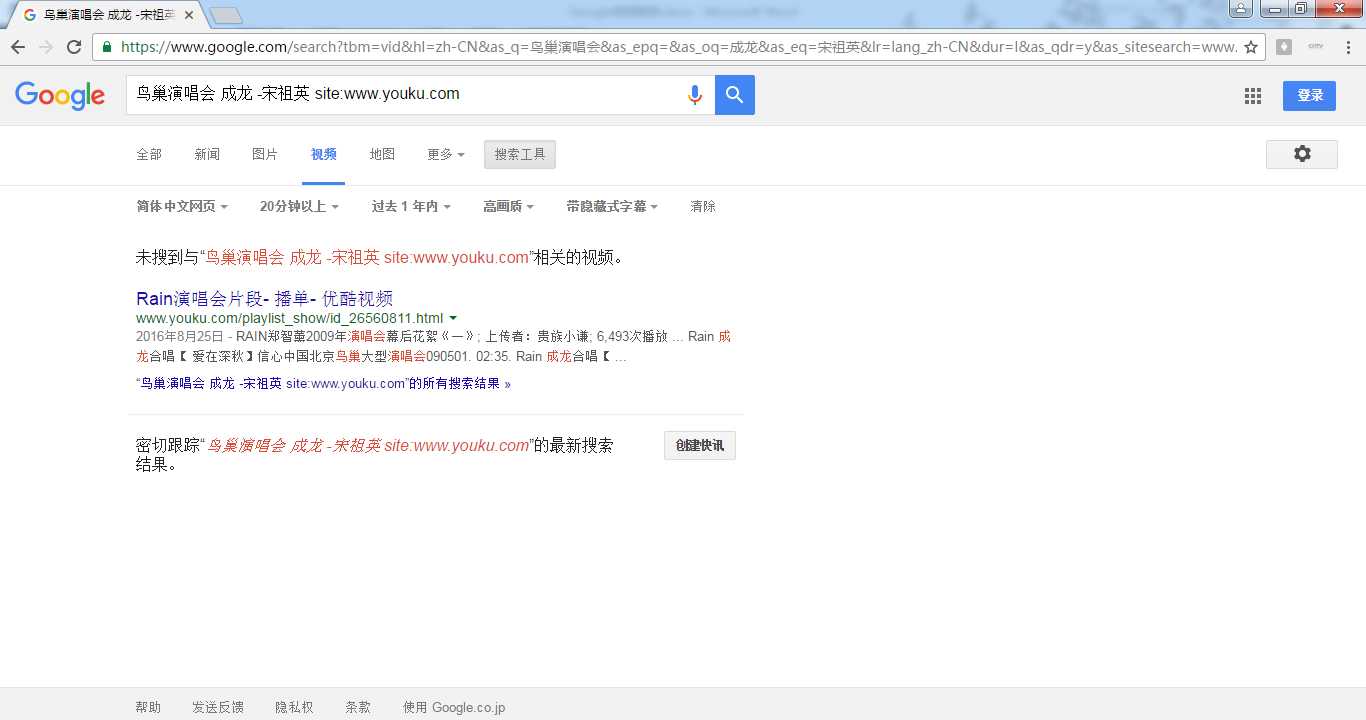Click the 所有搜索结果 link

coord(323,383)
